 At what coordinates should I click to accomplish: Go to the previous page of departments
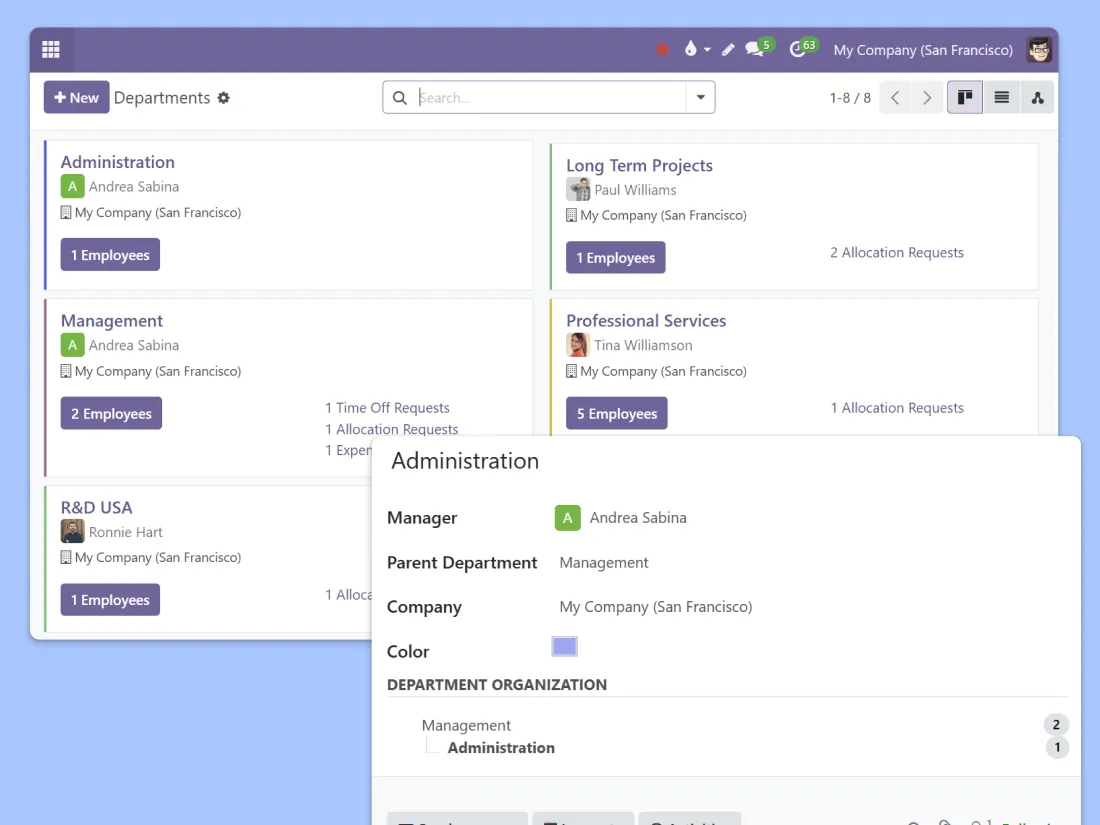coord(895,98)
